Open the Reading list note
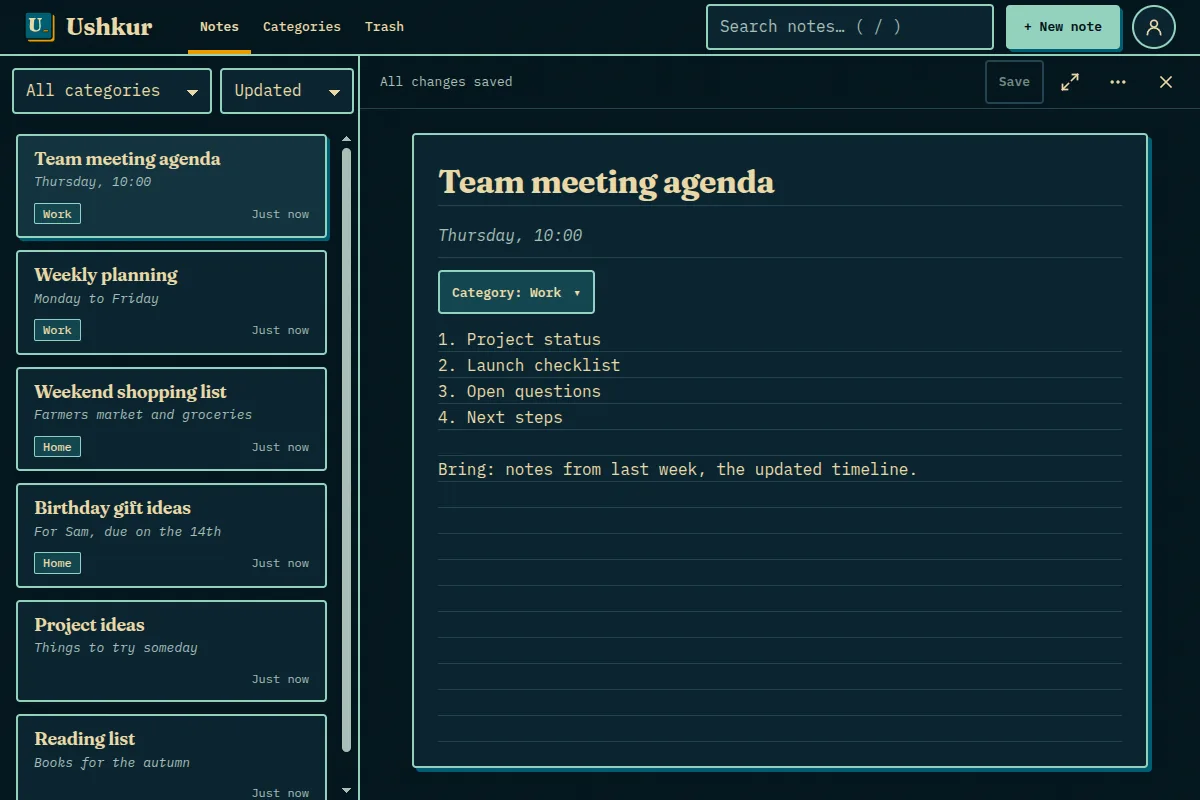 pos(172,757)
